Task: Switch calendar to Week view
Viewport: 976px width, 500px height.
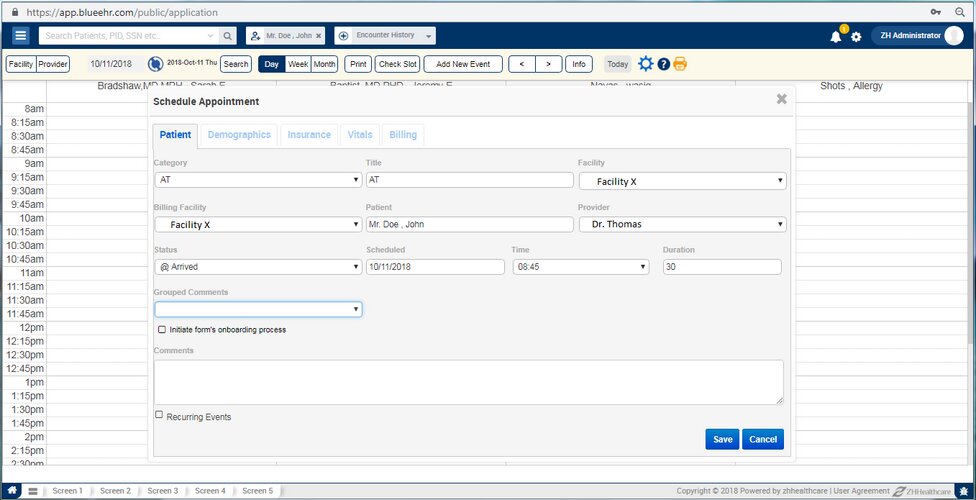Action: [298, 64]
